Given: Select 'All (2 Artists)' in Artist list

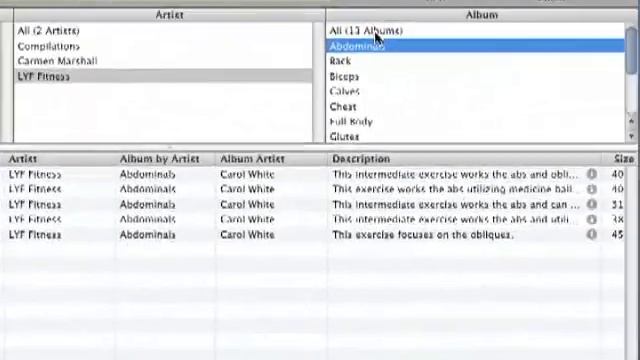Looking at the screenshot, I should coord(163,31).
